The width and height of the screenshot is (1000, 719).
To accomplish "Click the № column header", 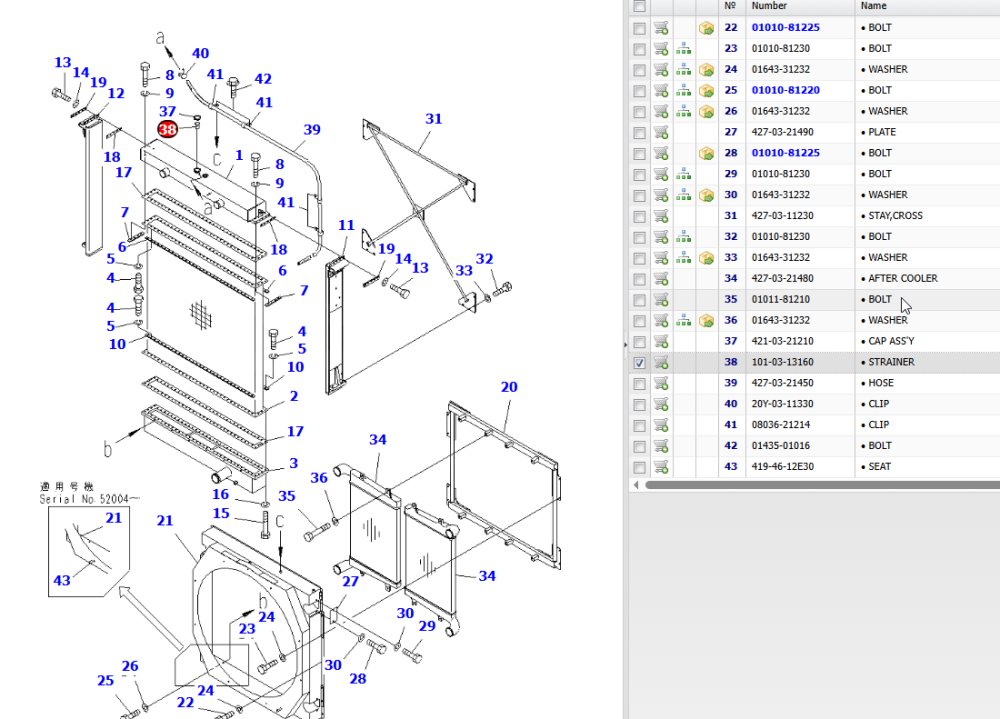I will point(730,6).
